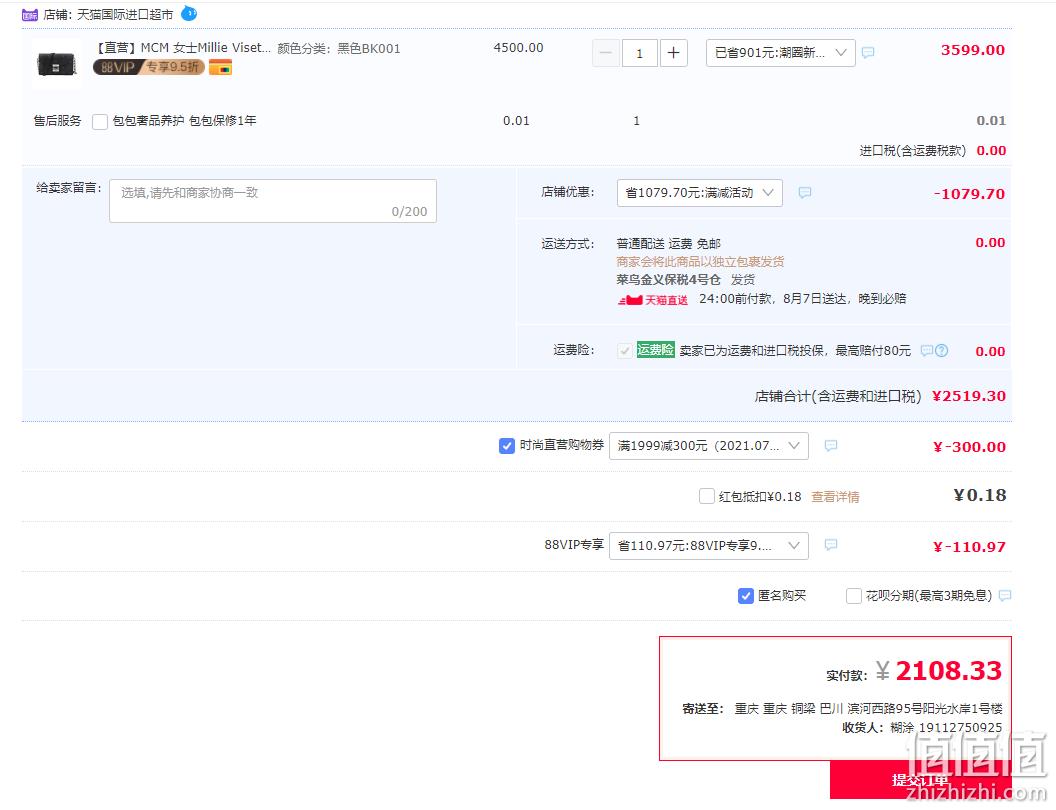Increase quantity with the plus button
Viewport: 1056px width, 810px height.
pyautogui.click(x=673, y=53)
